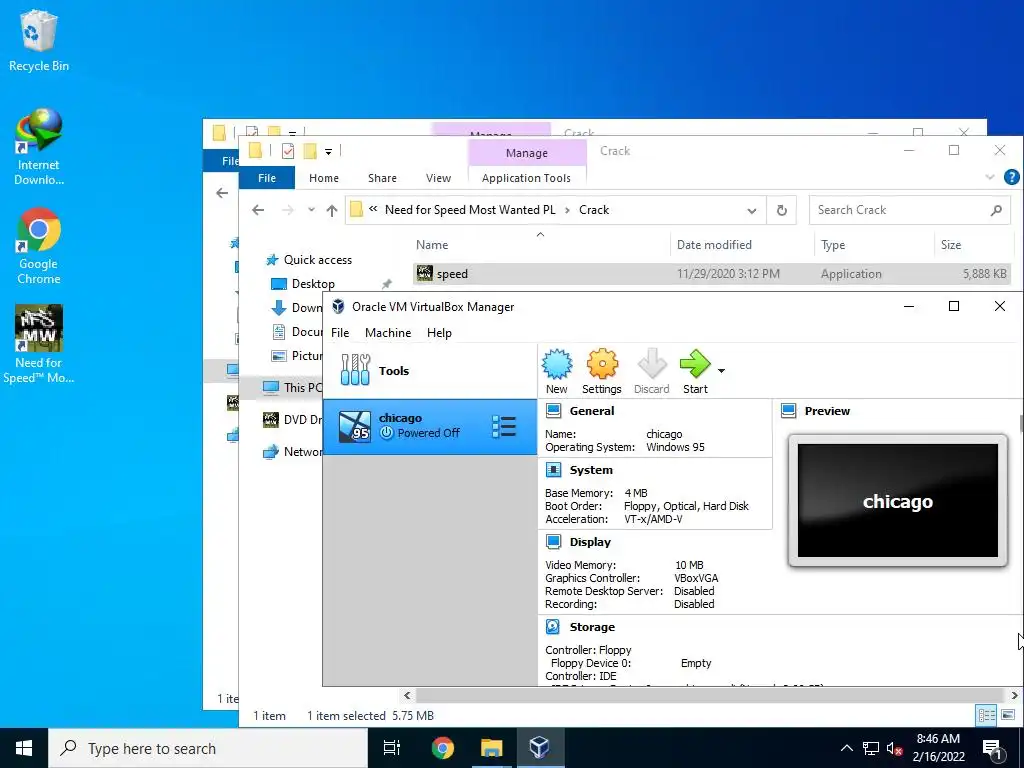The height and width of the screenshot is (768, 1024).
Task: Click the New virtual machine icon
Action: click(556, 372)
